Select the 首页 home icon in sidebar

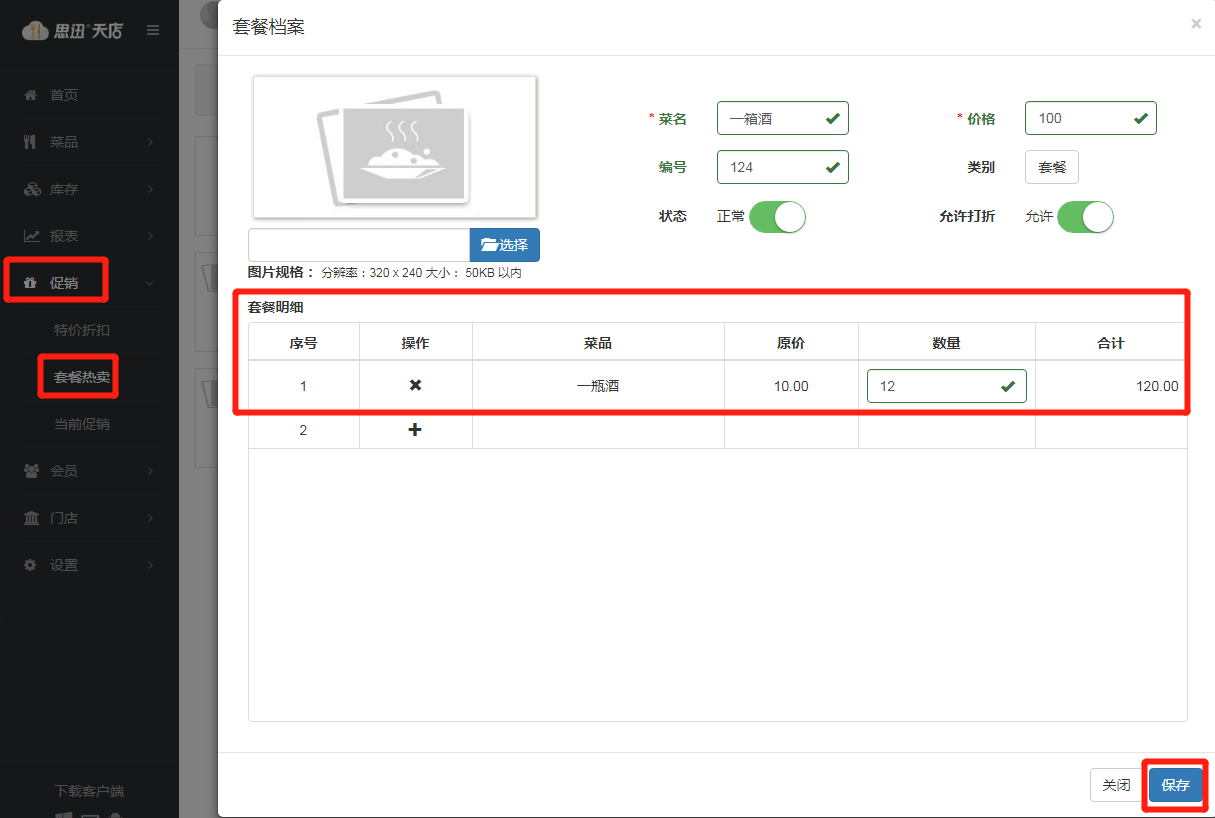32,94
